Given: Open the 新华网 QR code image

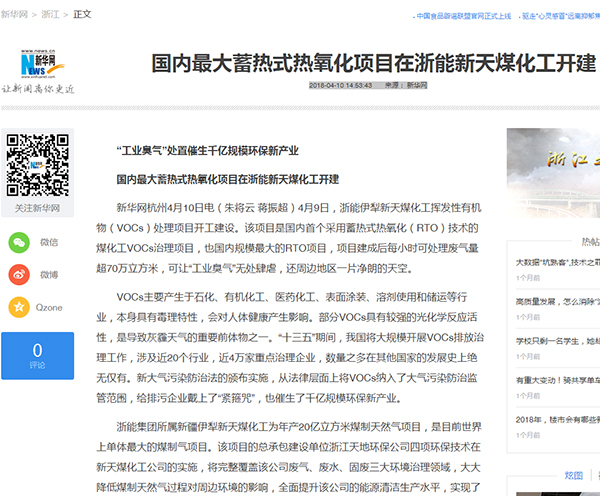Looking at the screenshot, I should [x=37, y=165].
